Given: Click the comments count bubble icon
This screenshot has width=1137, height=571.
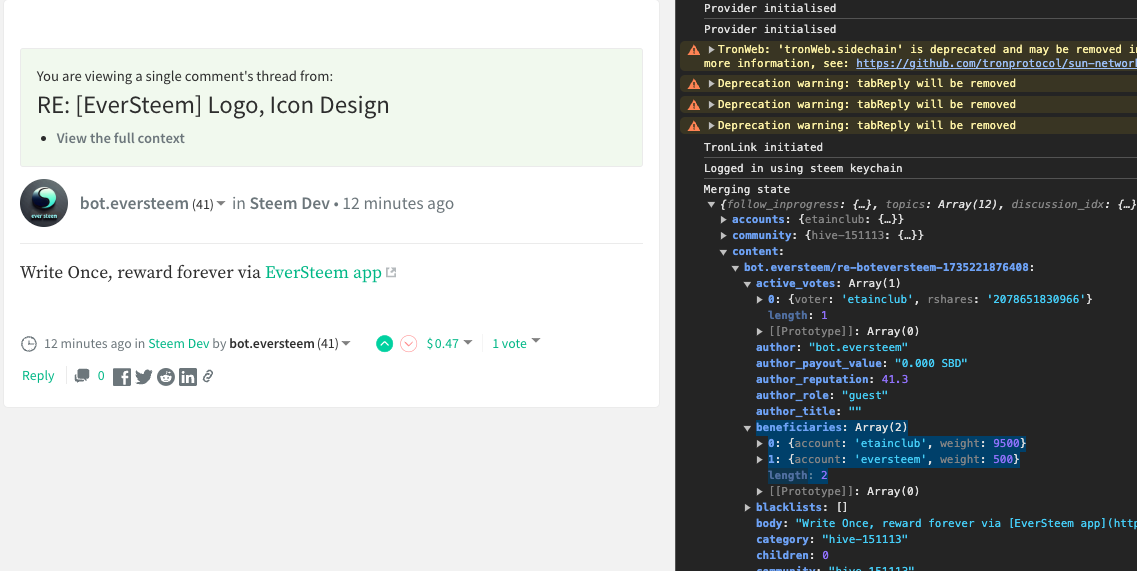Looking at the screenshot, I should click(x=82, y=376).
